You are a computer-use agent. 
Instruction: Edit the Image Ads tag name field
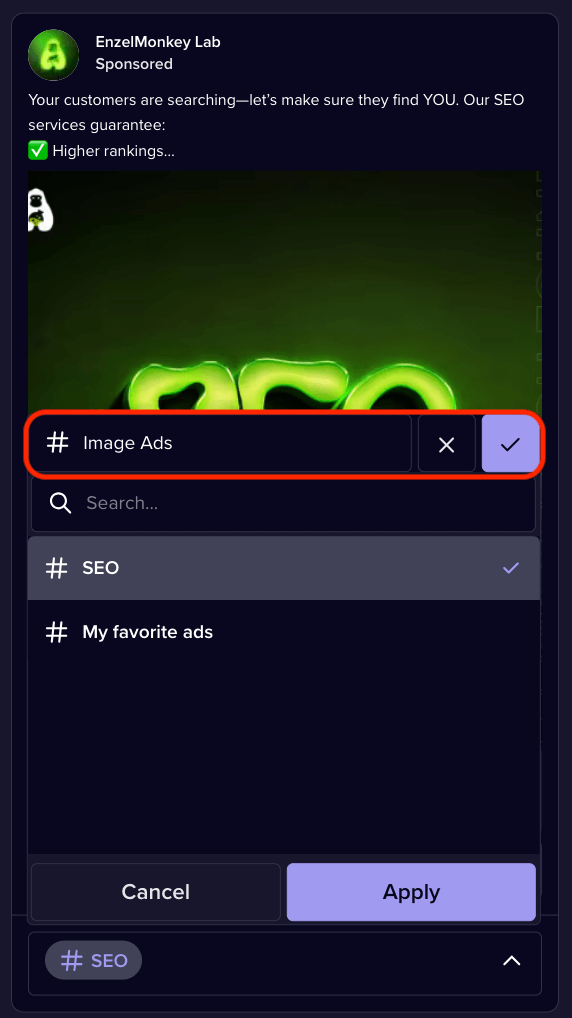(x=221, y=444)
